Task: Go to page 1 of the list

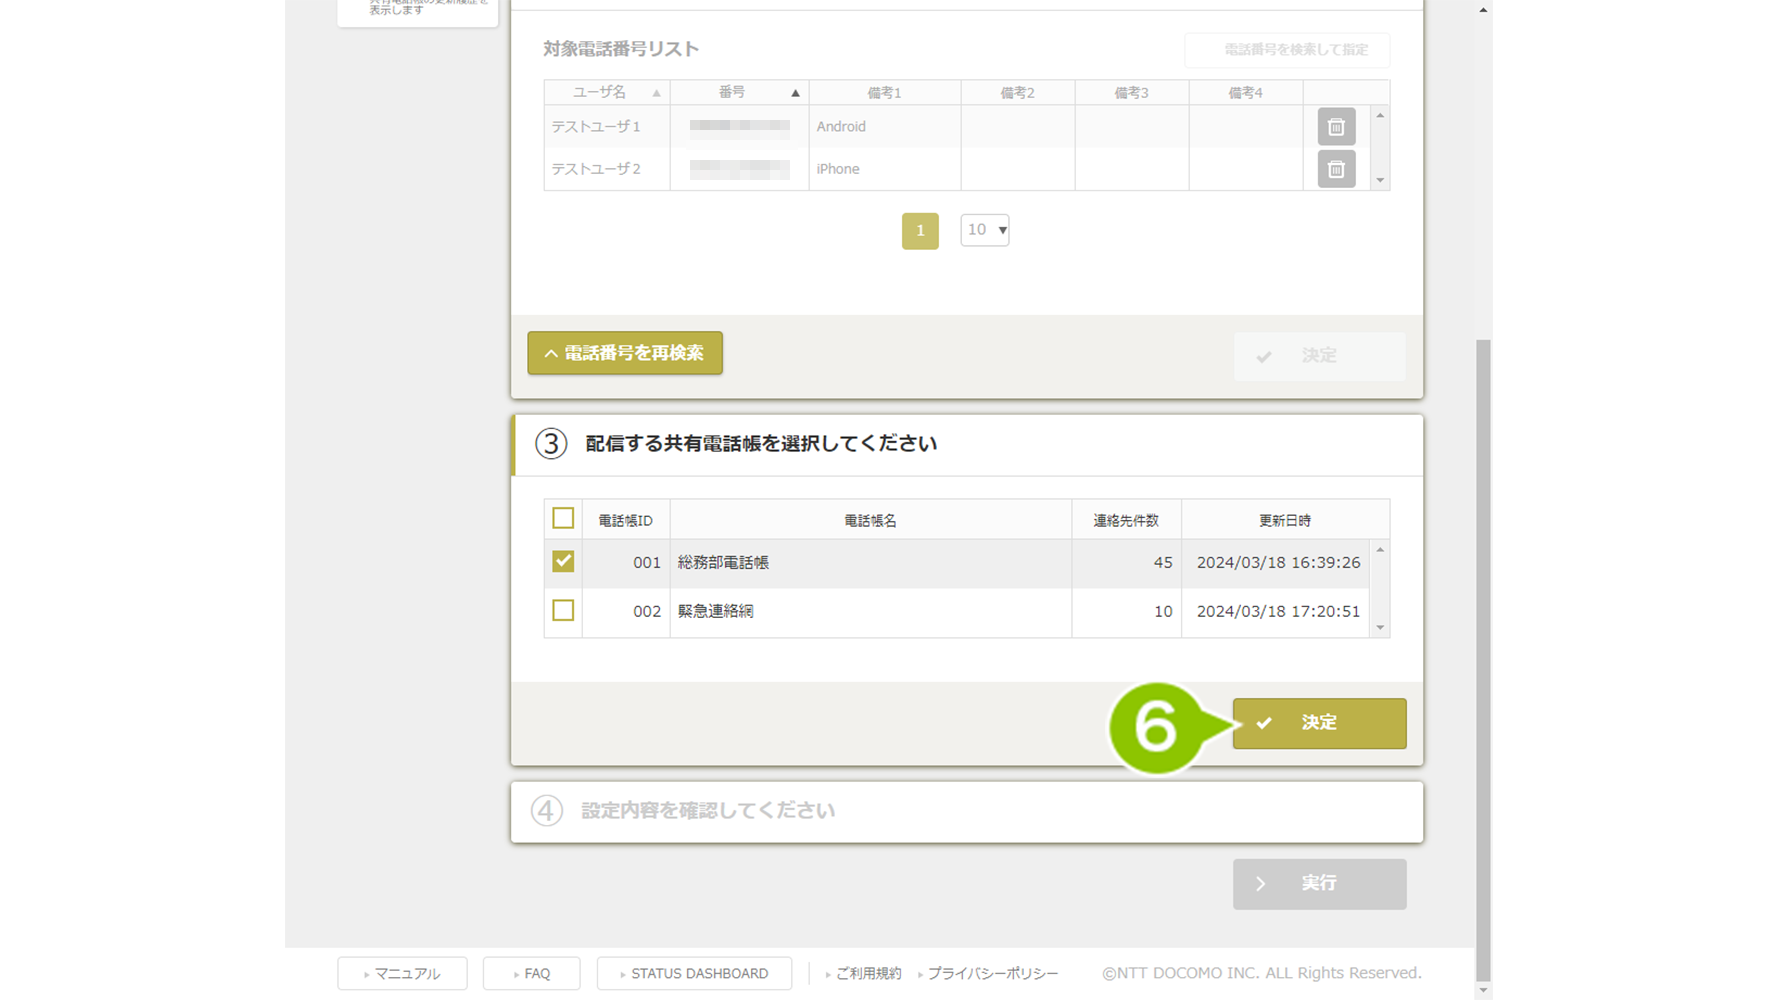Action: (x=920, y=231)
